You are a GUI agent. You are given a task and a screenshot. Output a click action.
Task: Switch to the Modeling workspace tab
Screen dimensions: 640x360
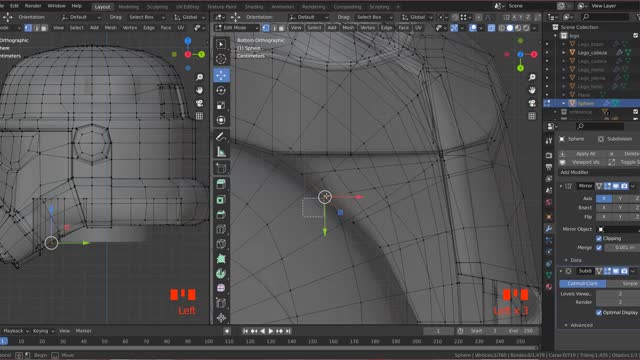[129, 7]
